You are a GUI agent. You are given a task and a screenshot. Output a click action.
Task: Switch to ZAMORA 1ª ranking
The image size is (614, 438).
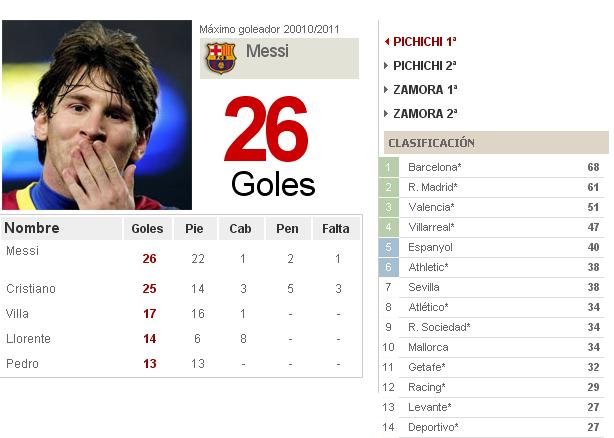coord(425,90)
